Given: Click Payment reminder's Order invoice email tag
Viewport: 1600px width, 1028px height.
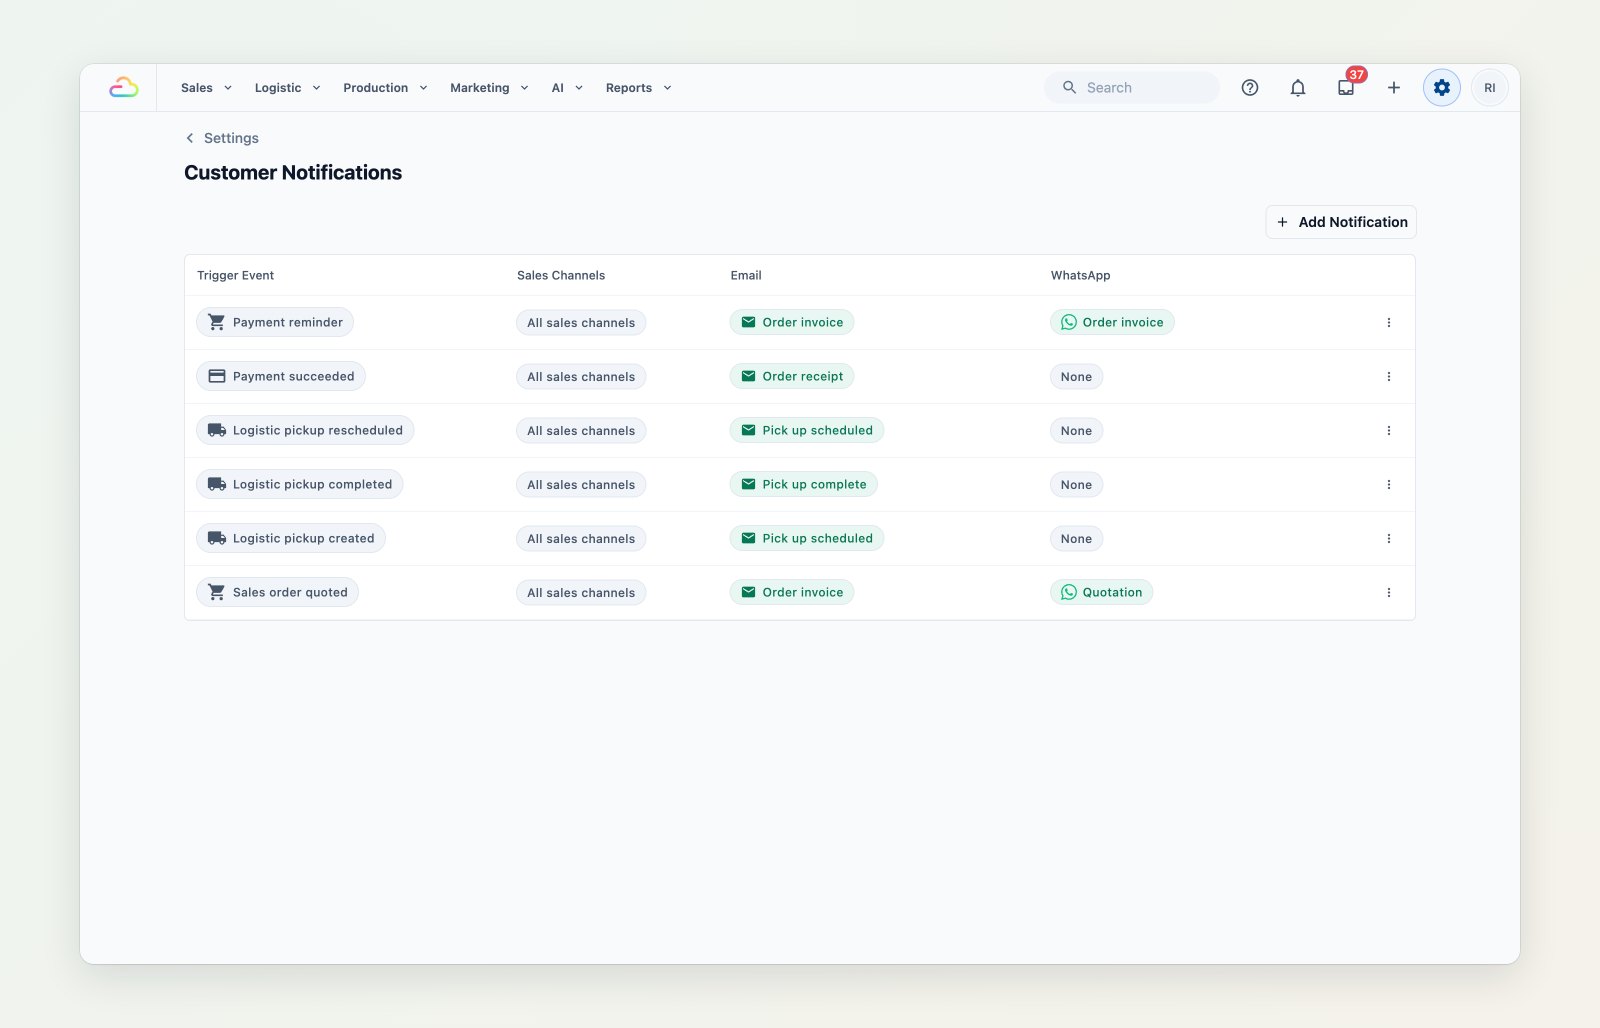Looking at the screenshot, I should tap(792, 322).
